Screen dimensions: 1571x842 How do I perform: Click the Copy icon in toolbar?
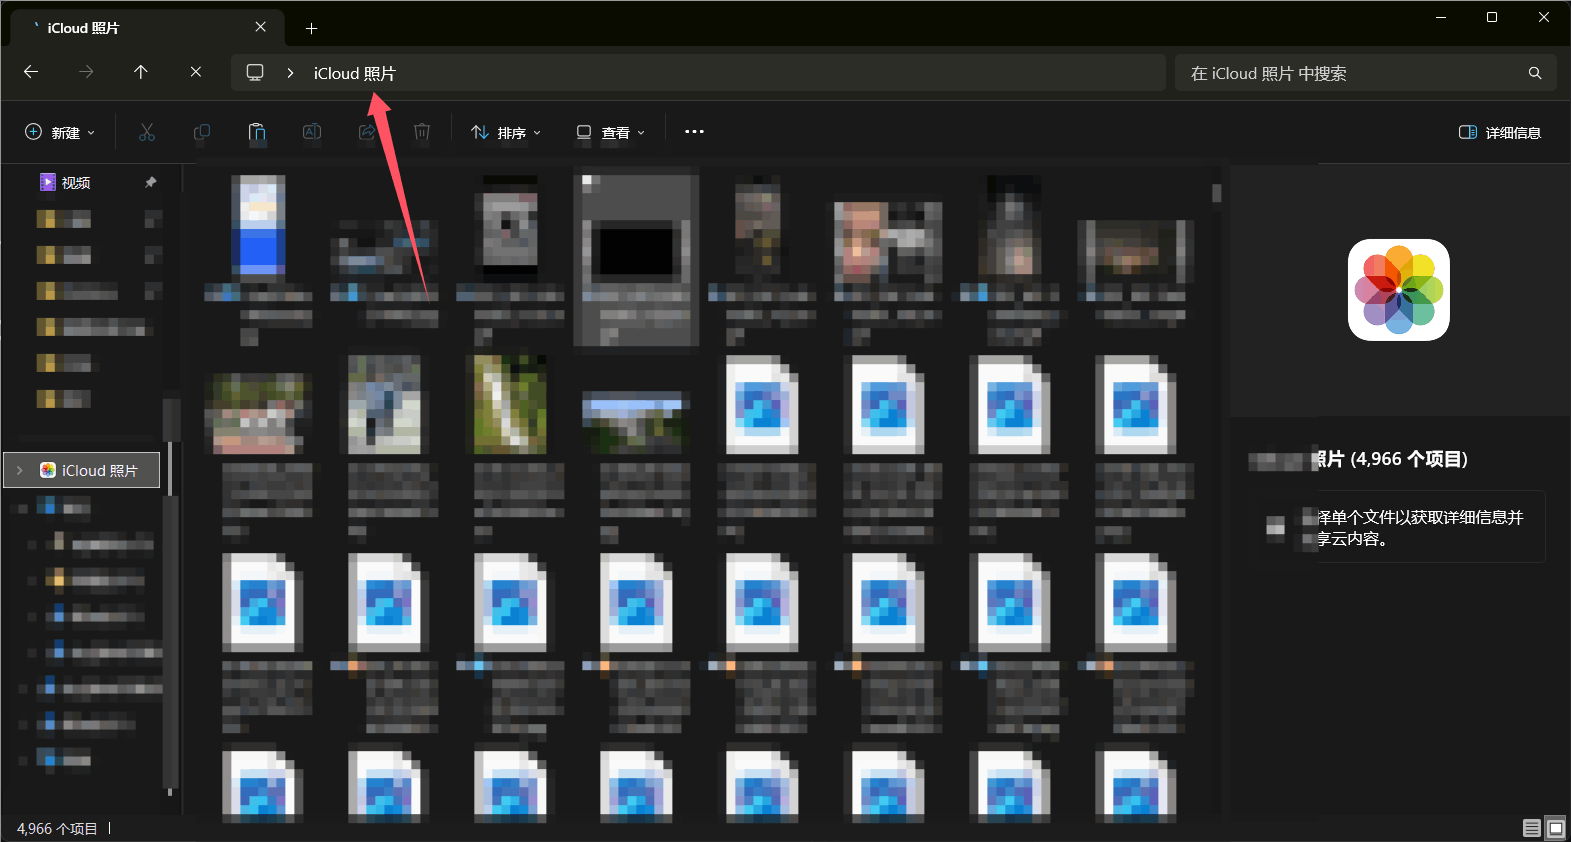(x=202, y=132)
